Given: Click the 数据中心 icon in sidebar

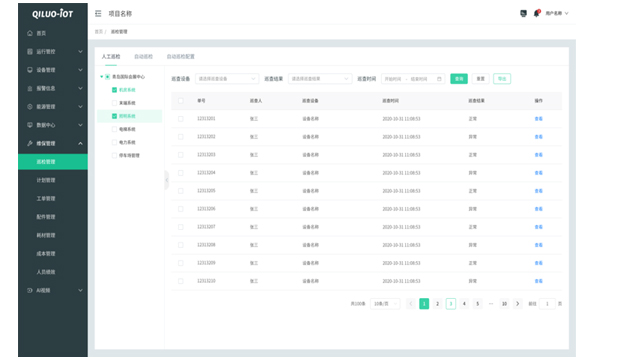Looking at the screenshot, I should pyautogui.click(x=30, y=125).
